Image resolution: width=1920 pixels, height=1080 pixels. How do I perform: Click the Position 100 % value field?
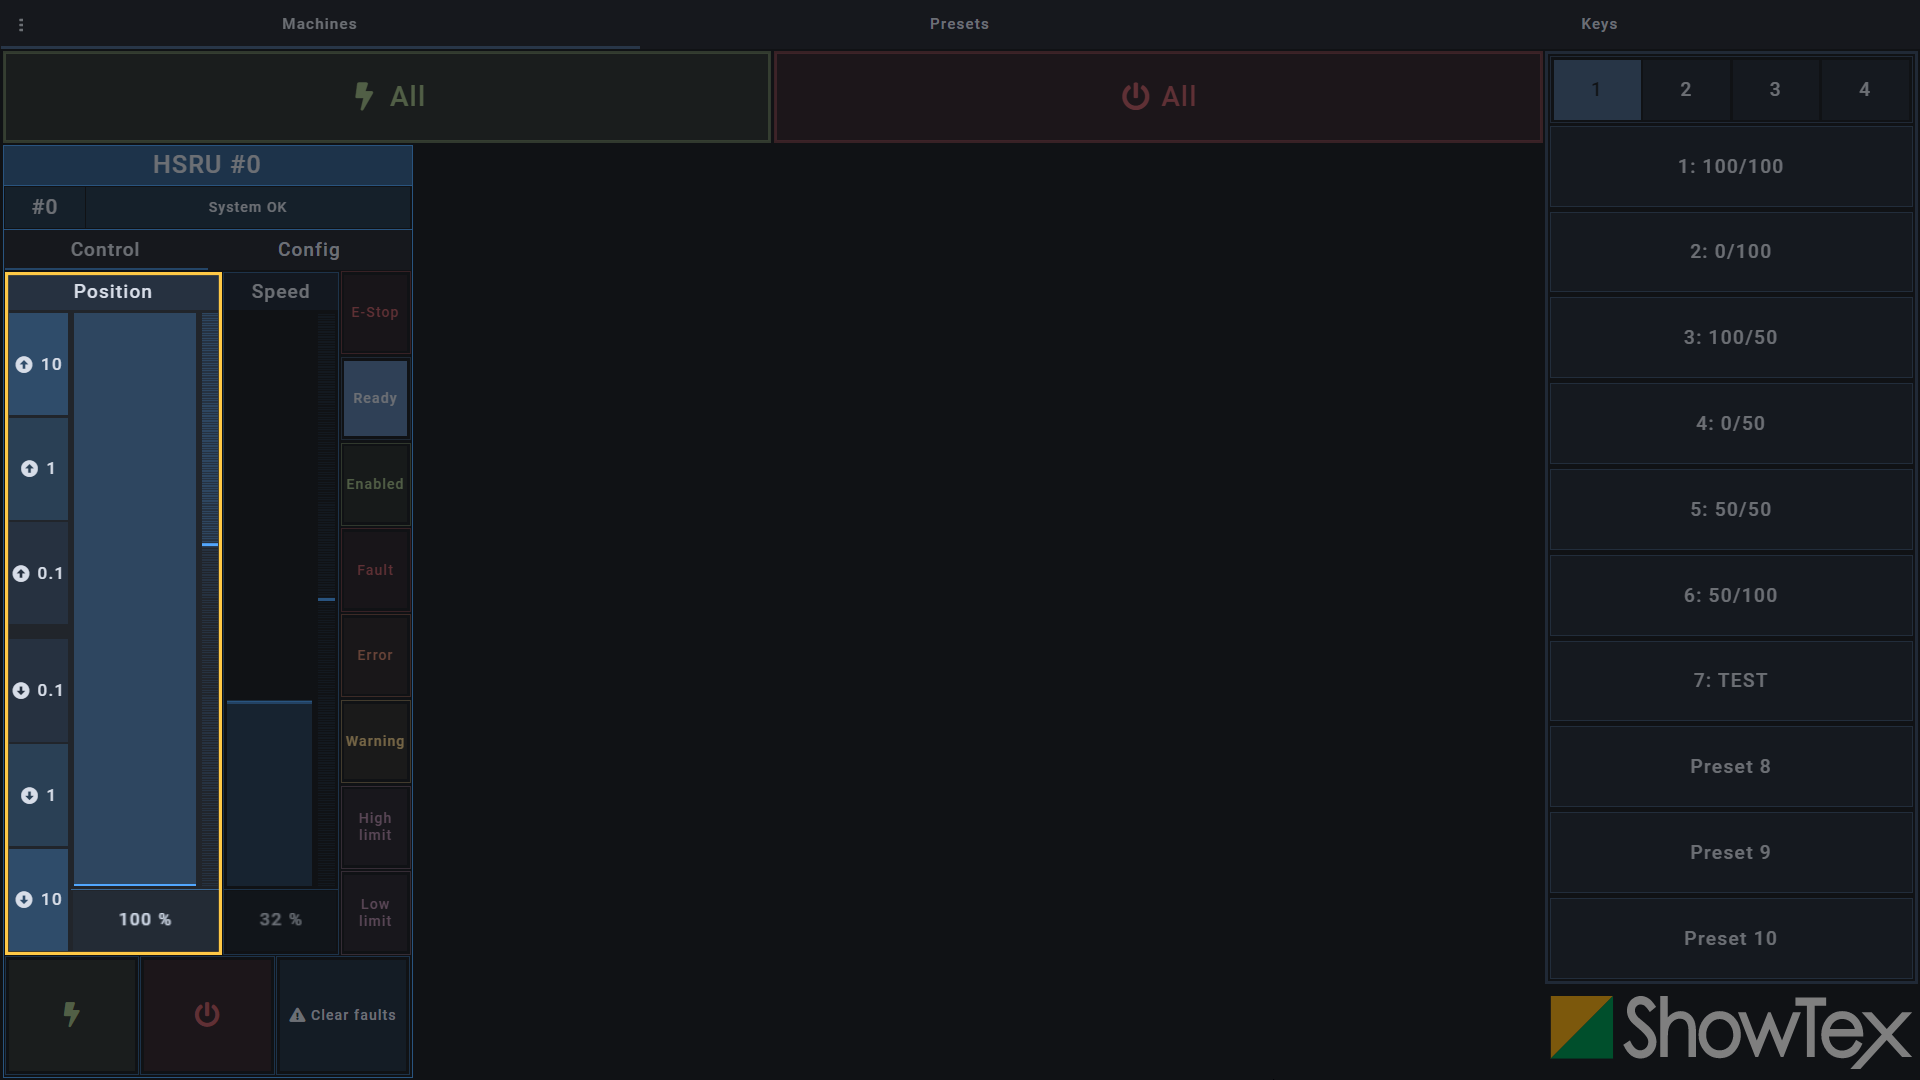click(x=145, y=920)
